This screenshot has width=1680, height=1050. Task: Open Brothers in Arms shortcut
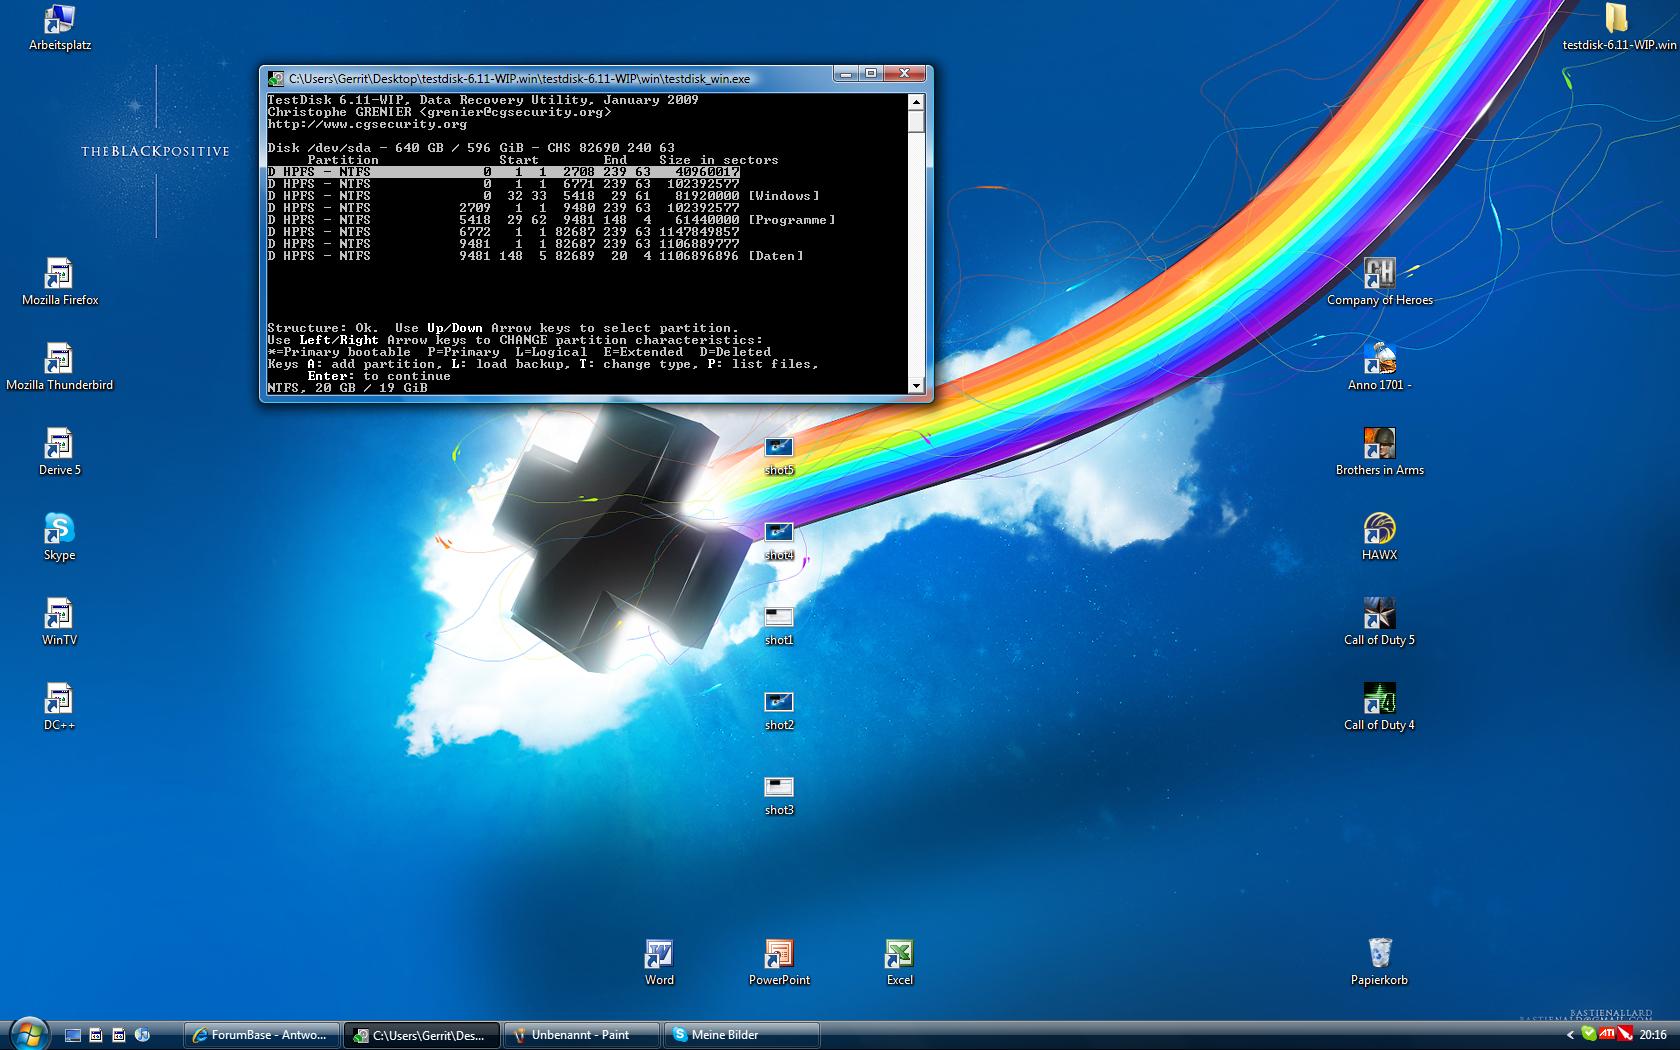click(x=1380, y=452)
